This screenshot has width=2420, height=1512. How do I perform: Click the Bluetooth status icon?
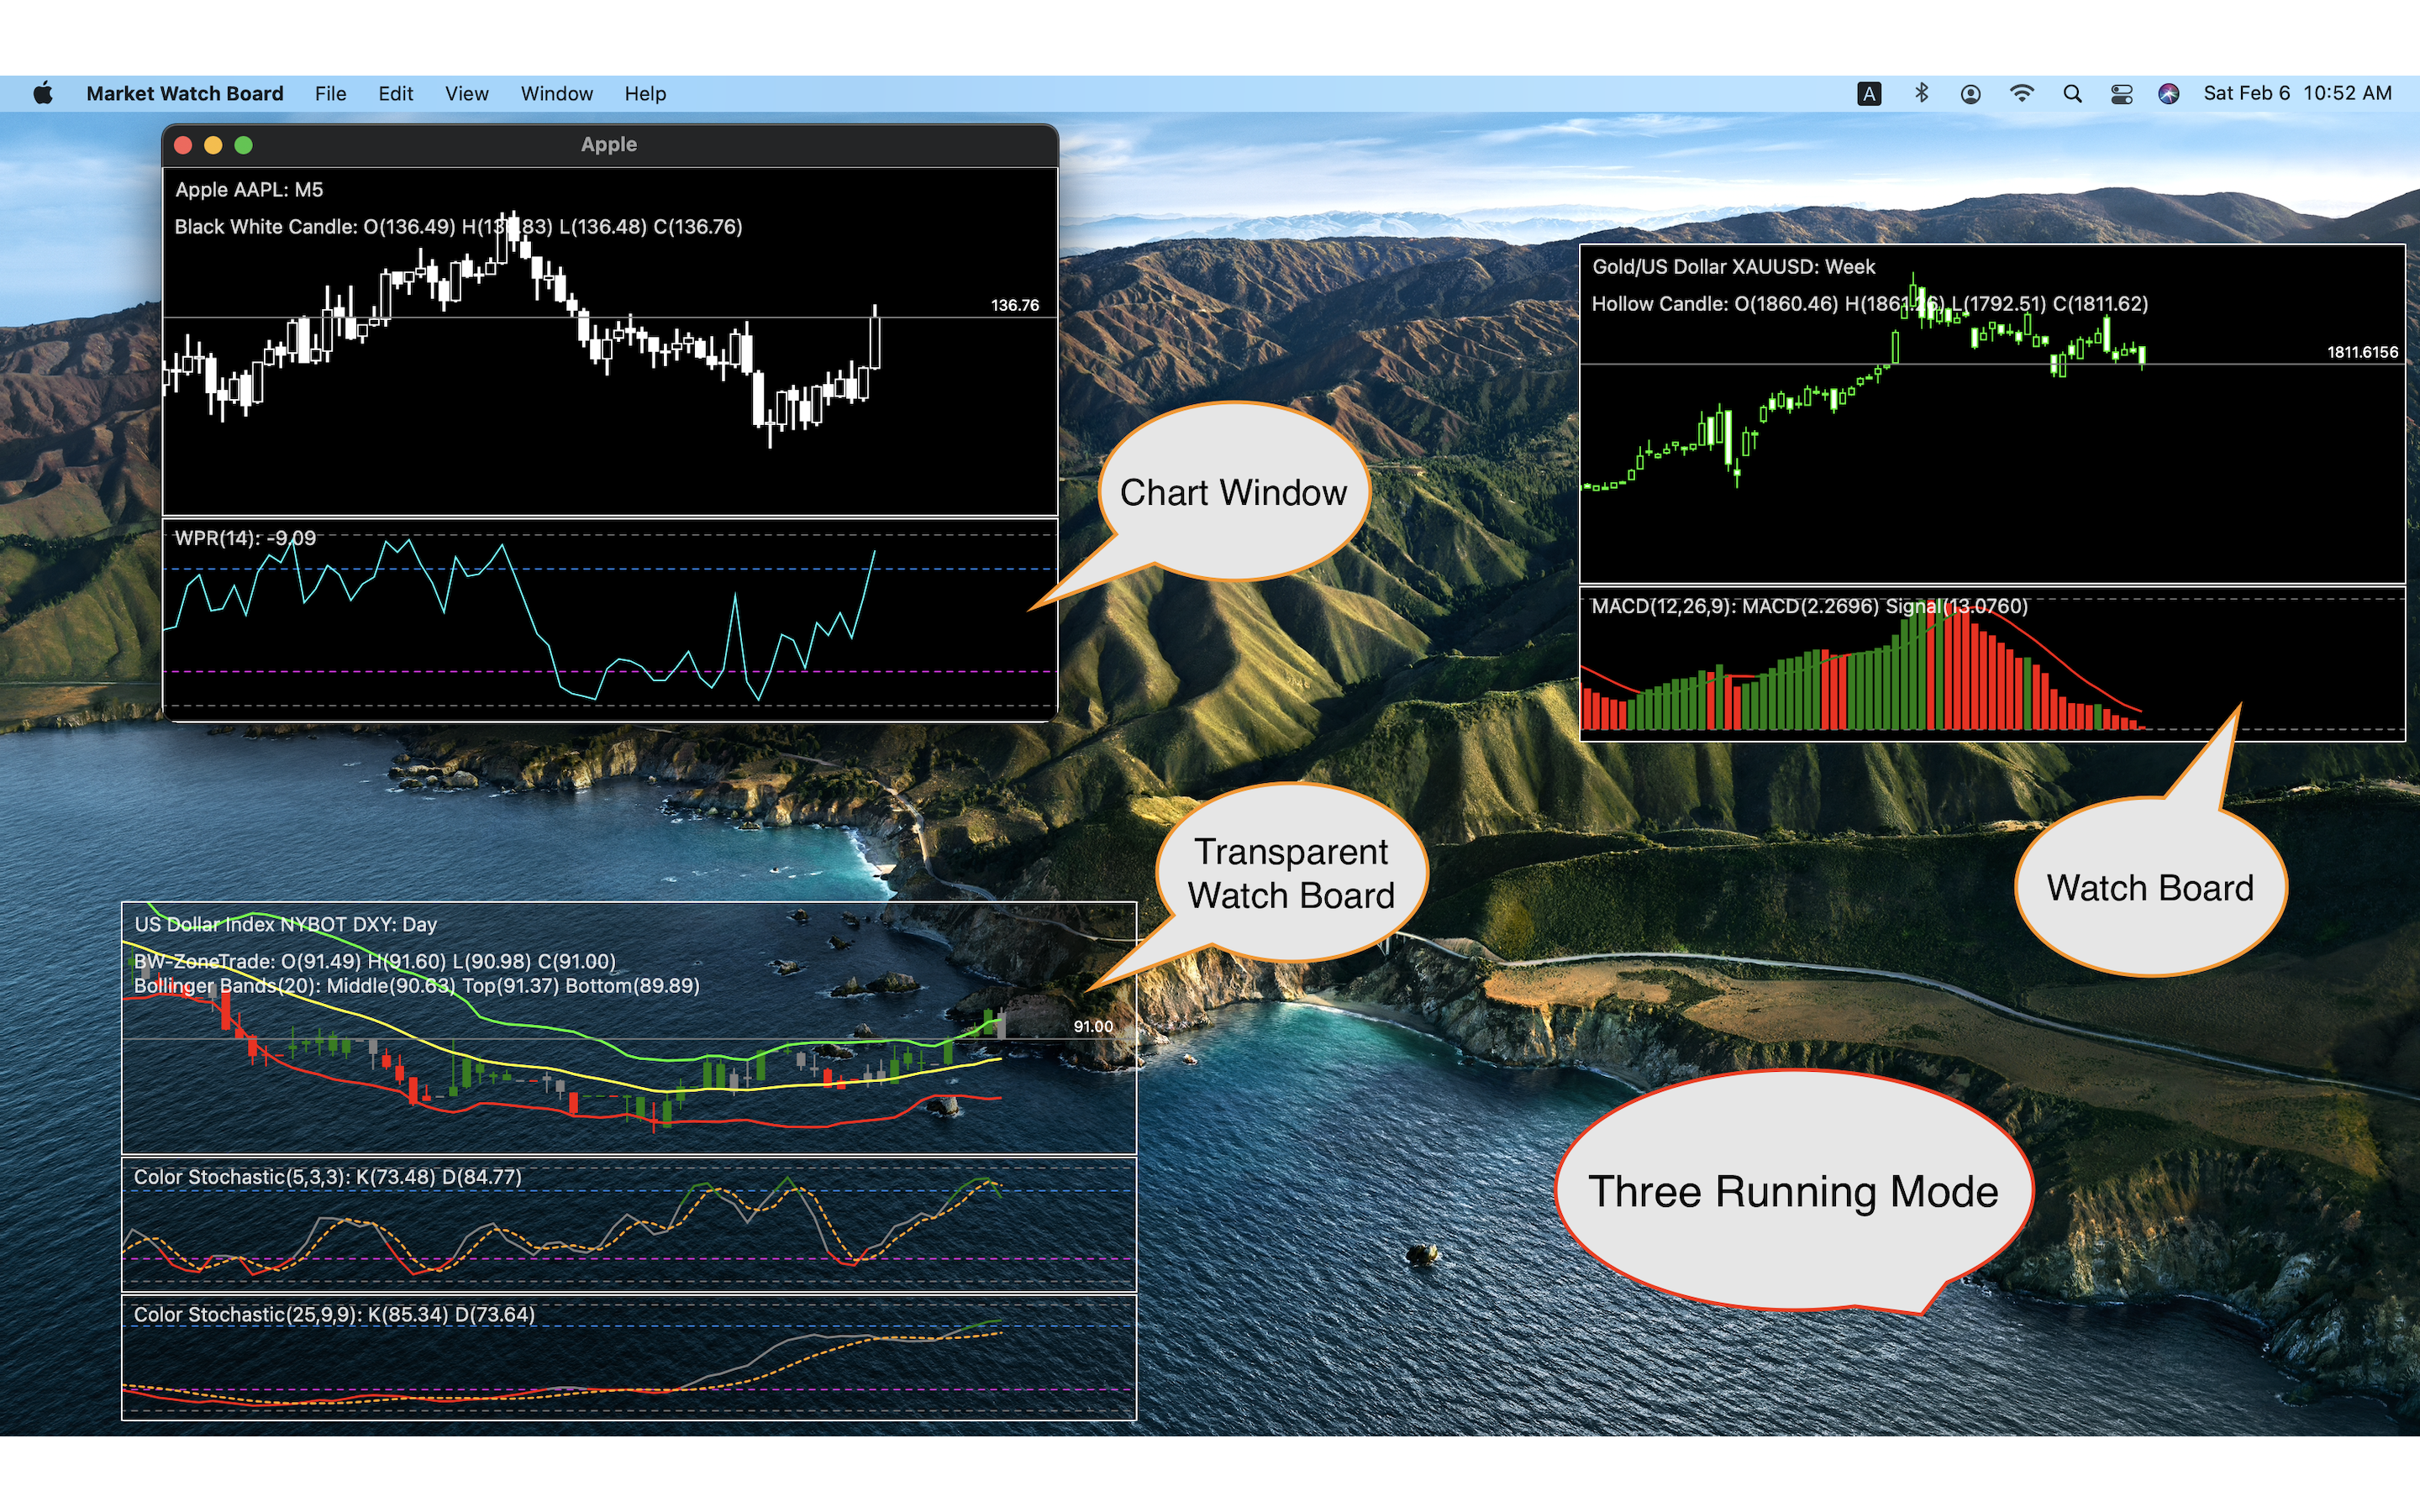pos(1920,94)
